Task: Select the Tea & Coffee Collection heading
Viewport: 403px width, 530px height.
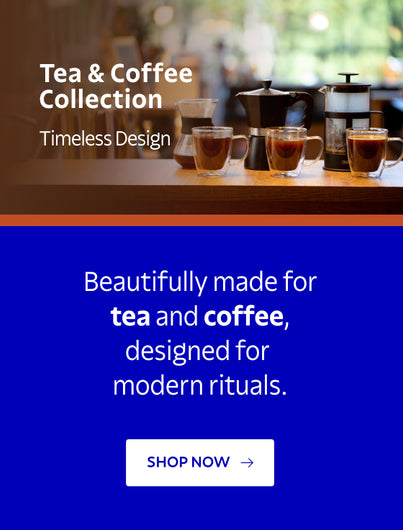Action: [x=116, y=86]
